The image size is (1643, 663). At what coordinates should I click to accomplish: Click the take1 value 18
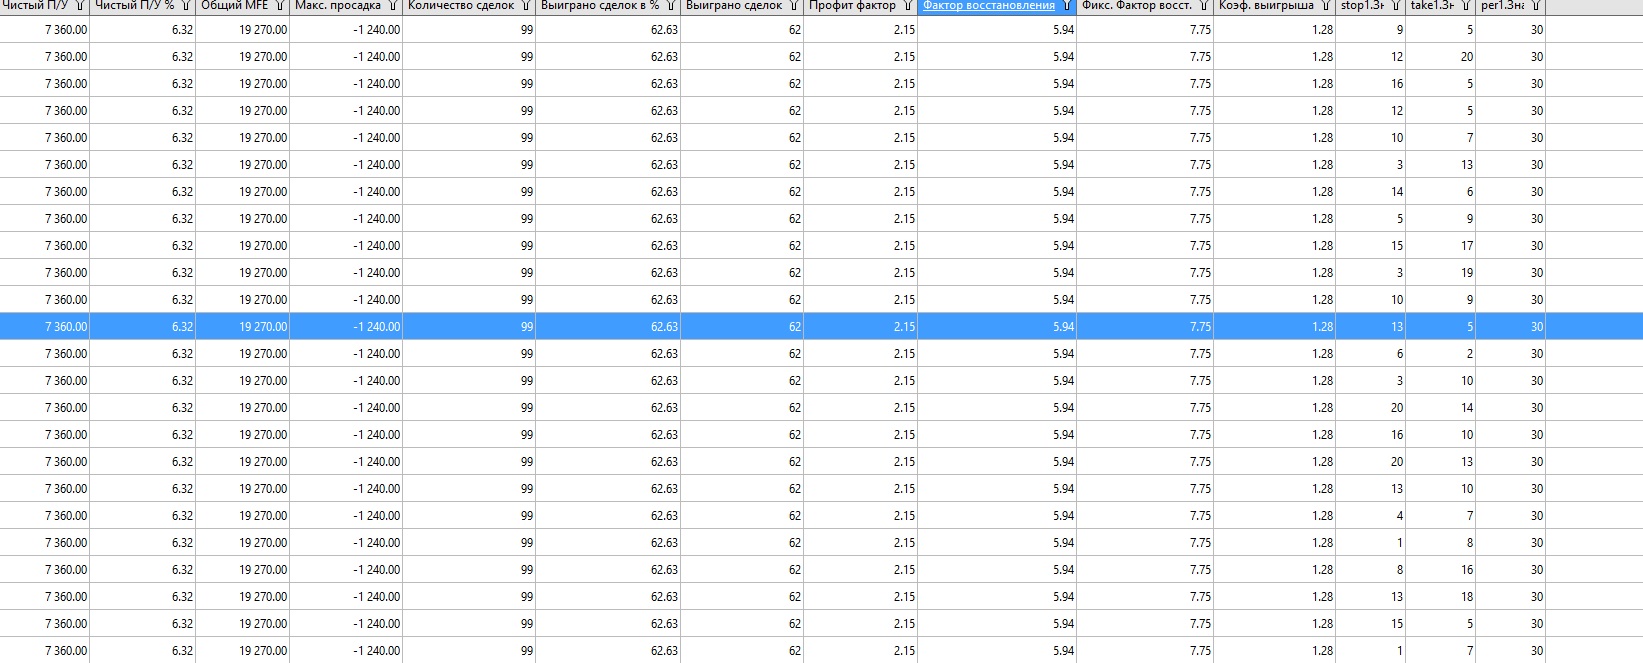[1467, 597]
